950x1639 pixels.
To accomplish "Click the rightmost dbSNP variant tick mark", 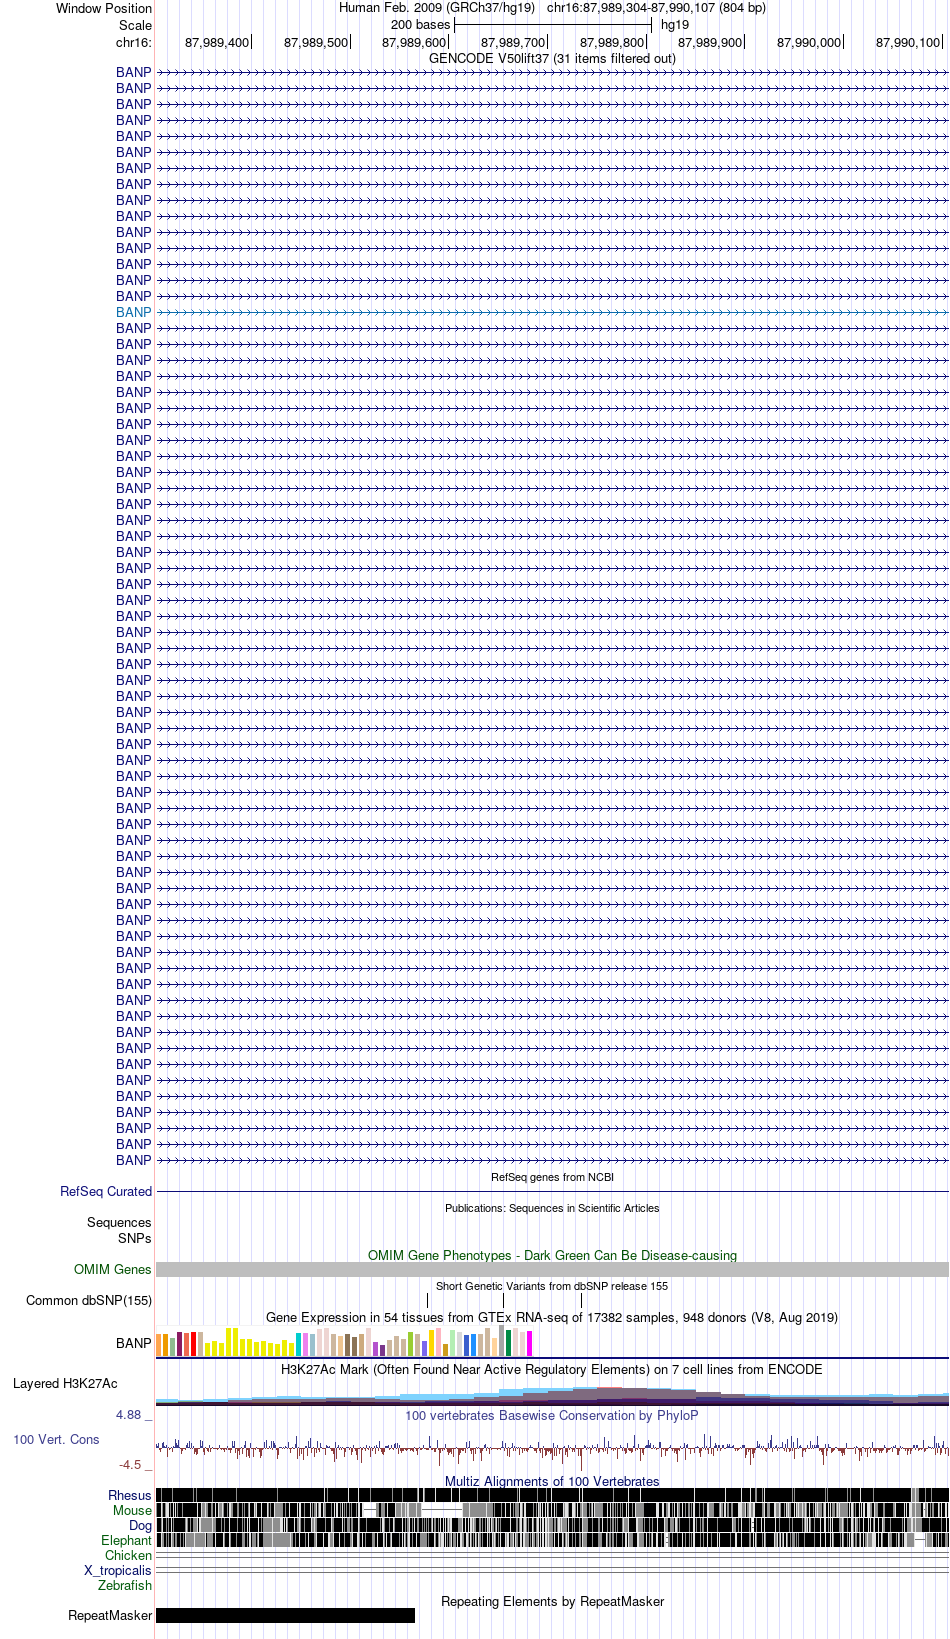I will pos(581,1300).
